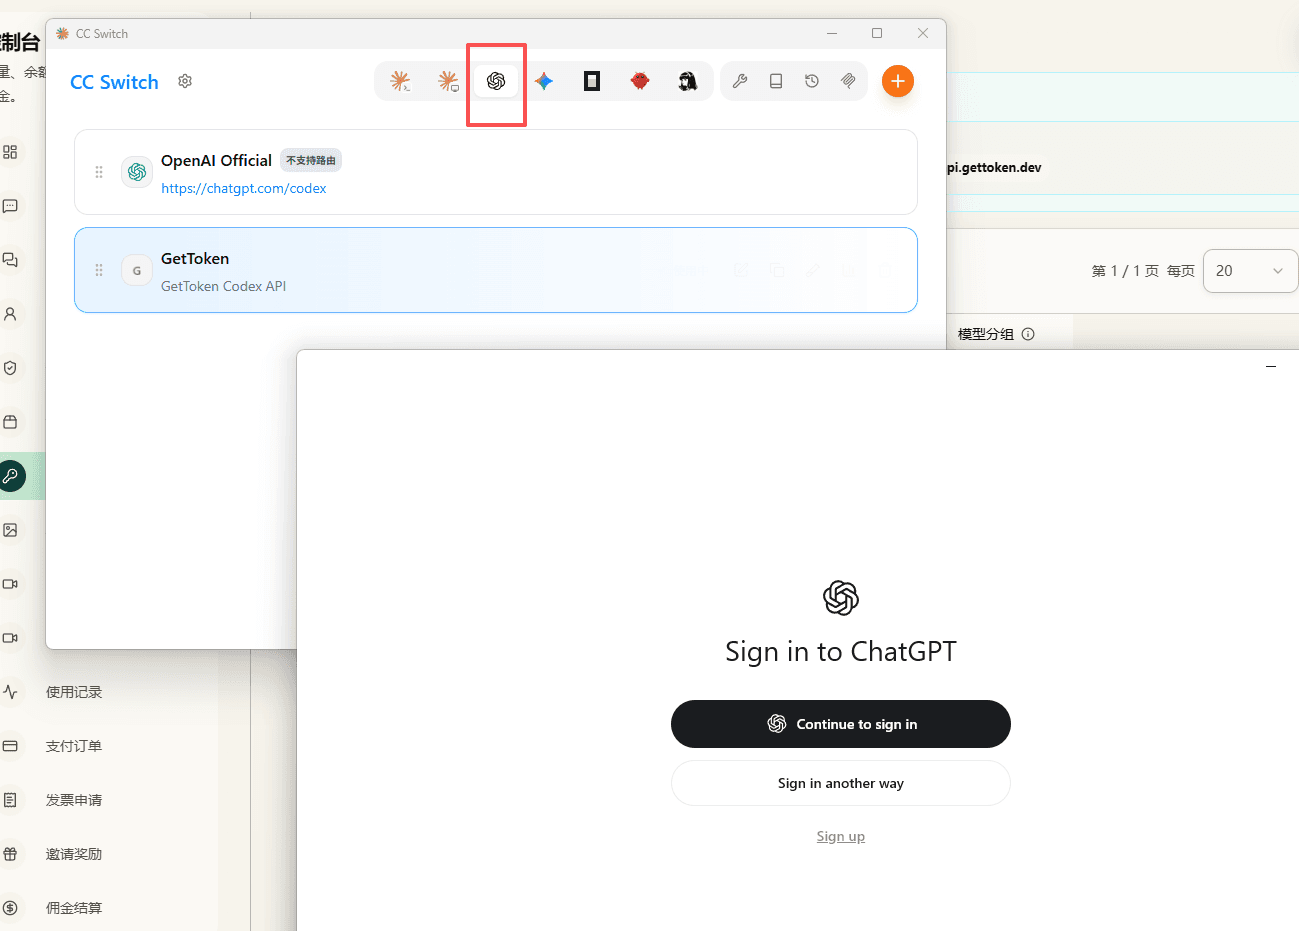Select the GetToken provider card title
The width and height of the screenshot is (1299, 931).
pyautogui.click(x=195, y=258)
